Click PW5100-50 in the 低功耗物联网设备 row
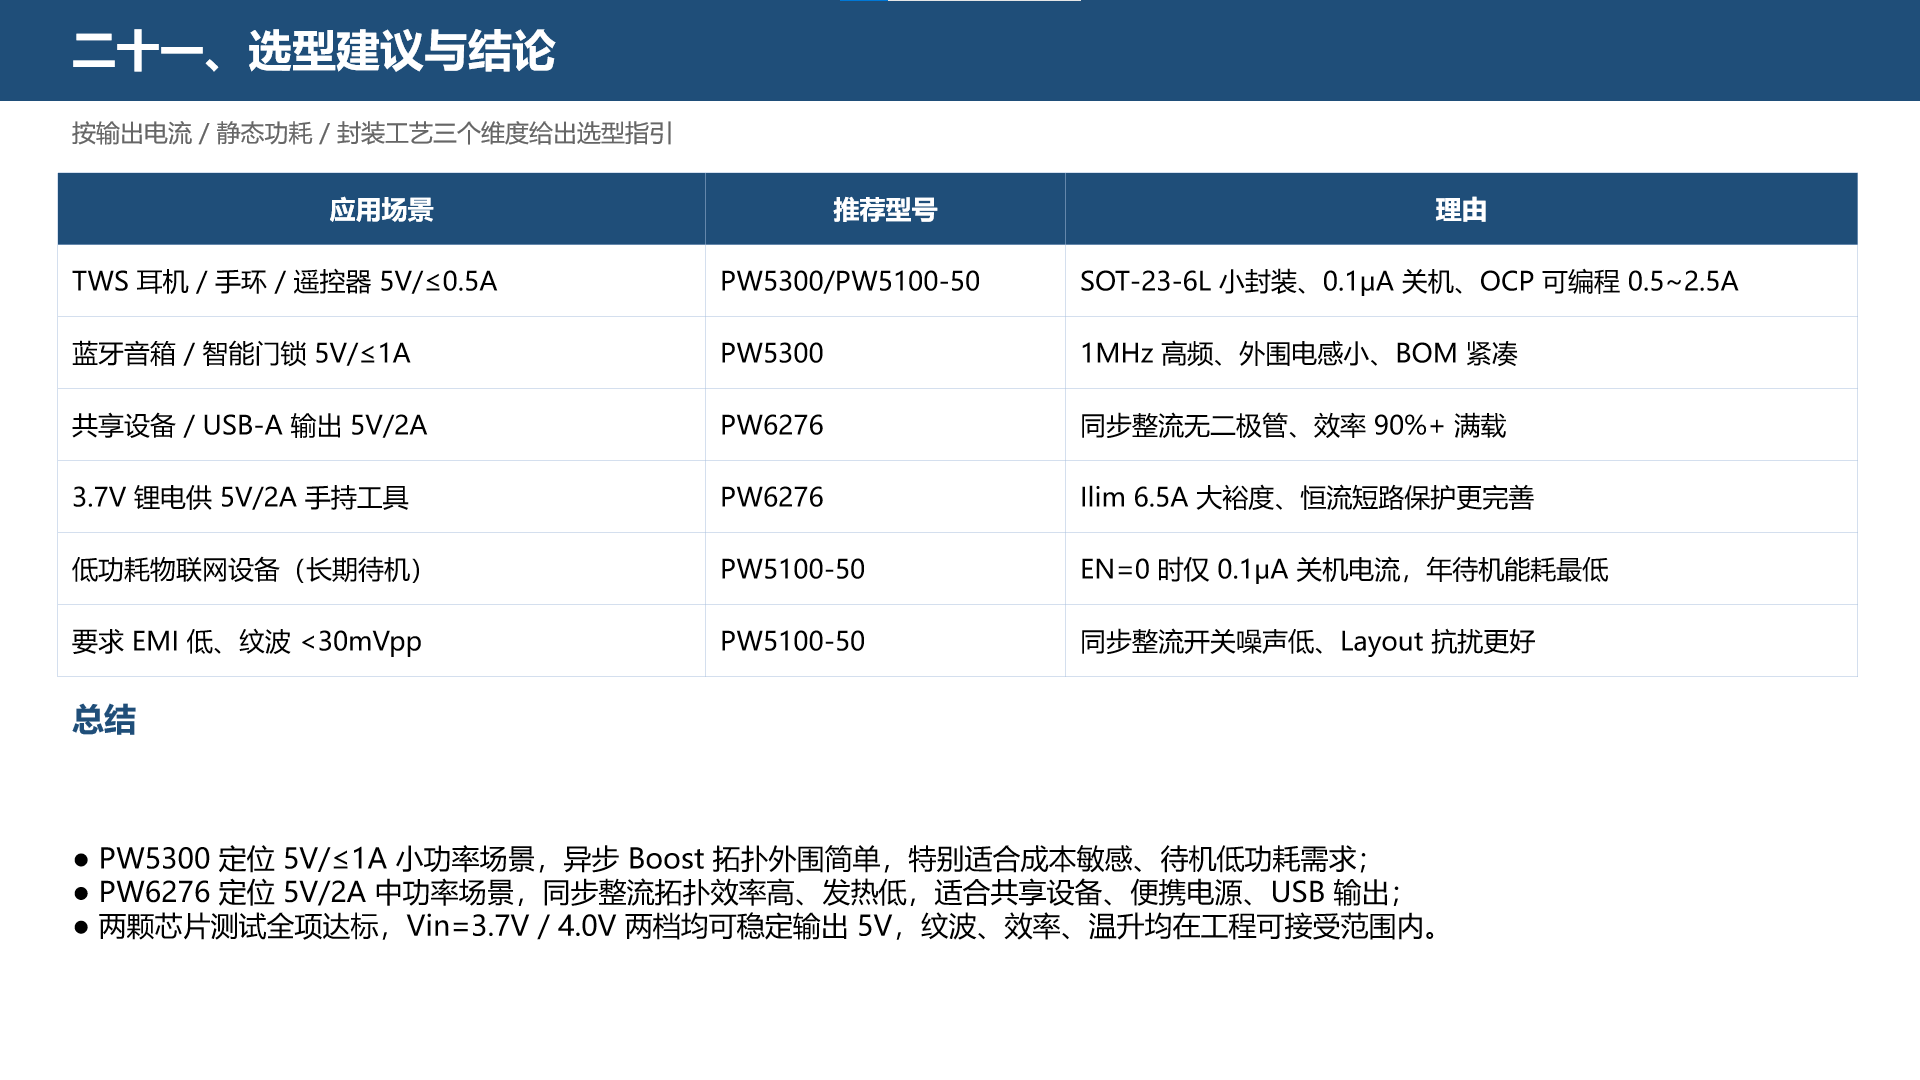1920x1080 pixels. click(x=885, y=569)
